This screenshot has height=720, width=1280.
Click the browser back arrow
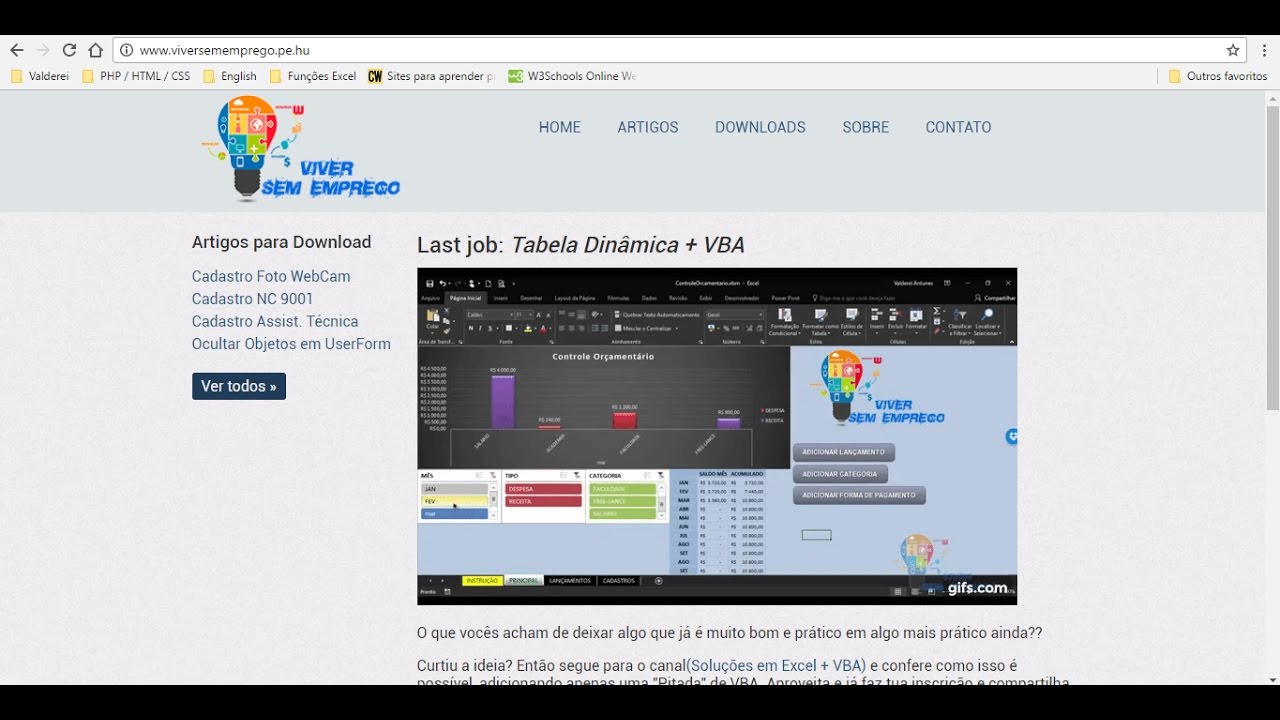pos(17,50)
